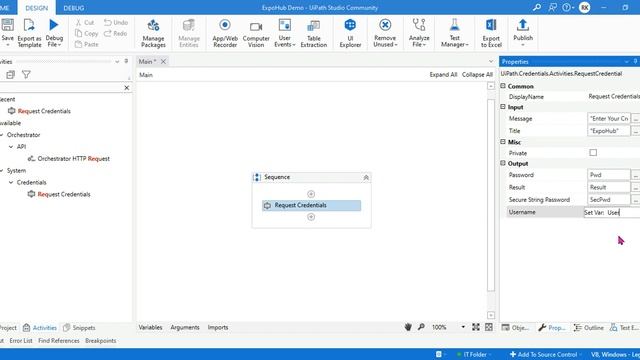Open the Help question mark menu
The image size is (640, 360).
click(x=567, y=7)
